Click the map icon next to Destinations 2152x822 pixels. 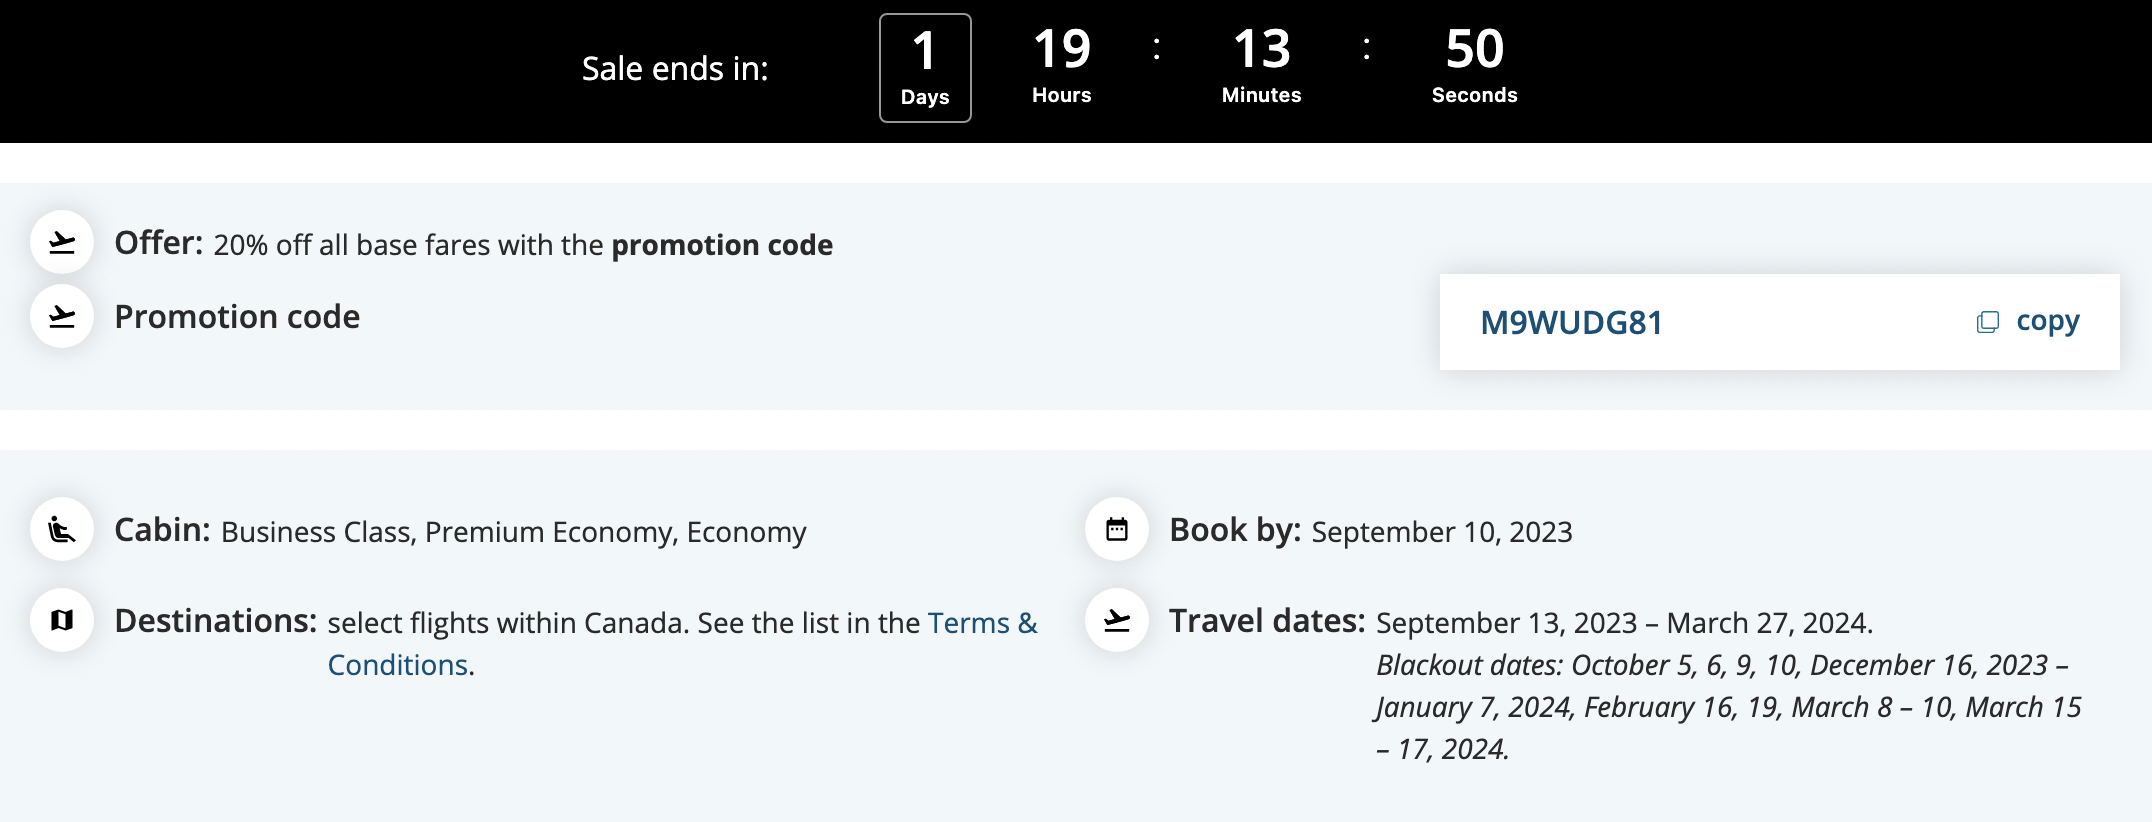point(61,621)
